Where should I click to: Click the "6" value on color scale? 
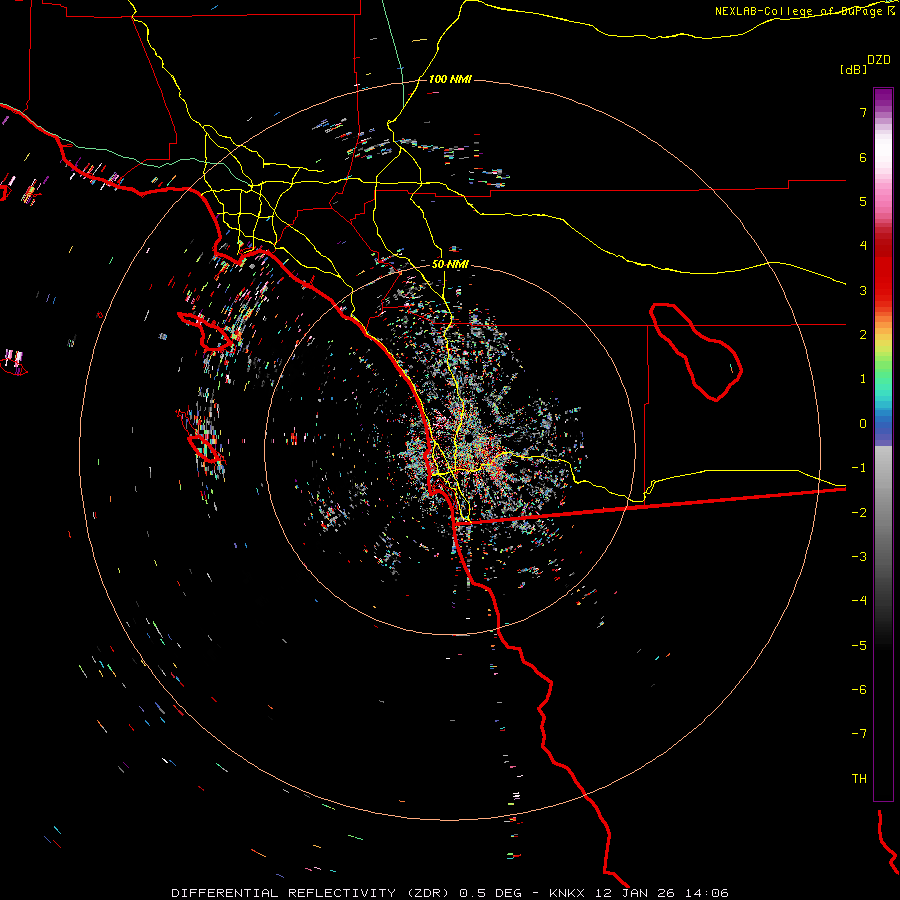coord(863,157)
